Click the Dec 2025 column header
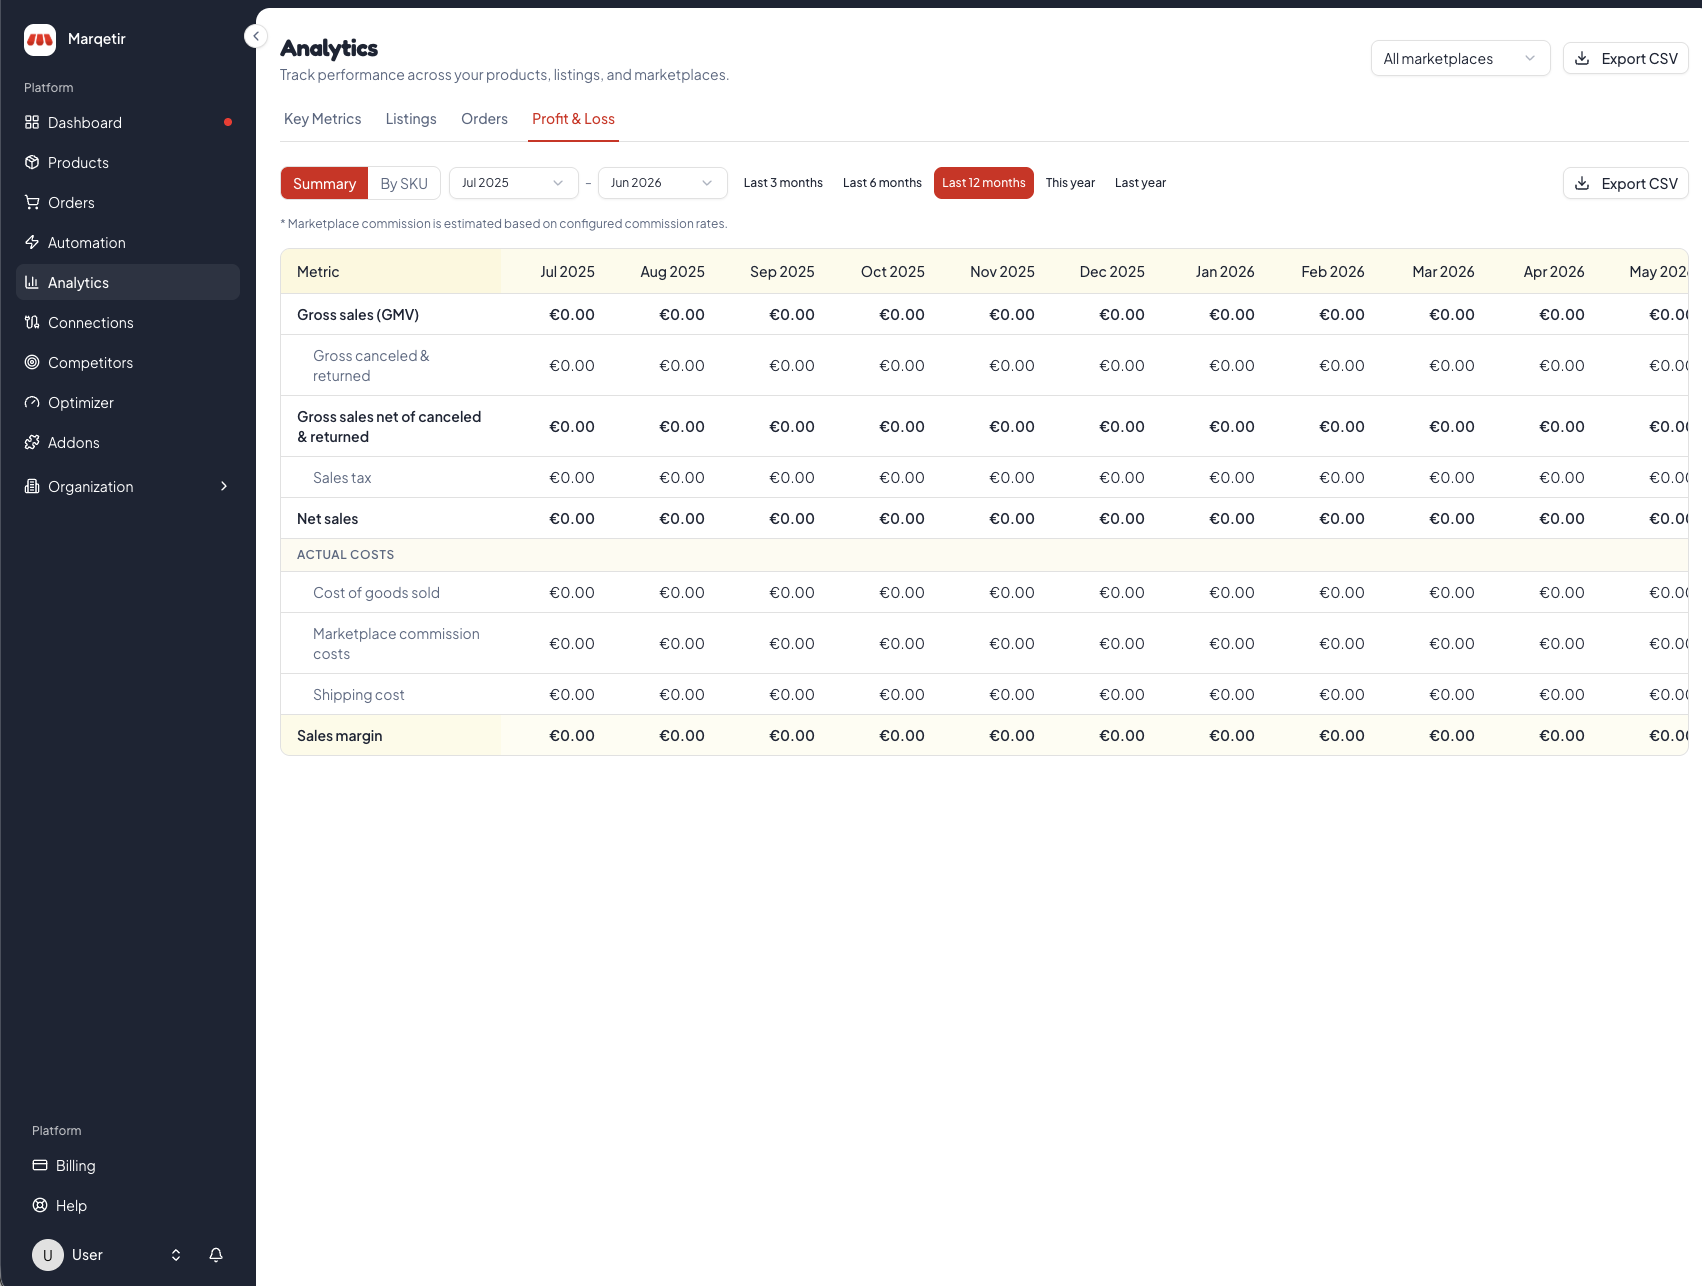 1112,272
